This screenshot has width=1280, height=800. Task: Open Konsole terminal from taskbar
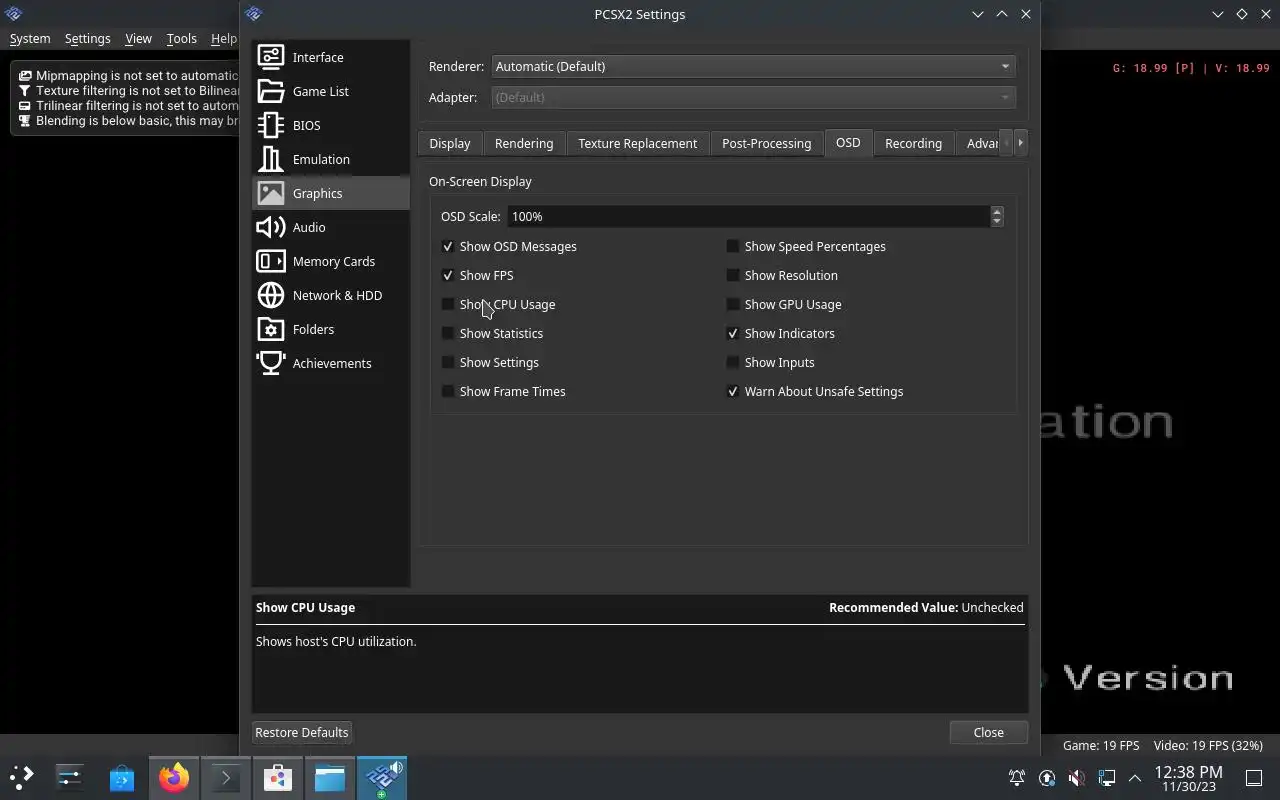point(225,777)
